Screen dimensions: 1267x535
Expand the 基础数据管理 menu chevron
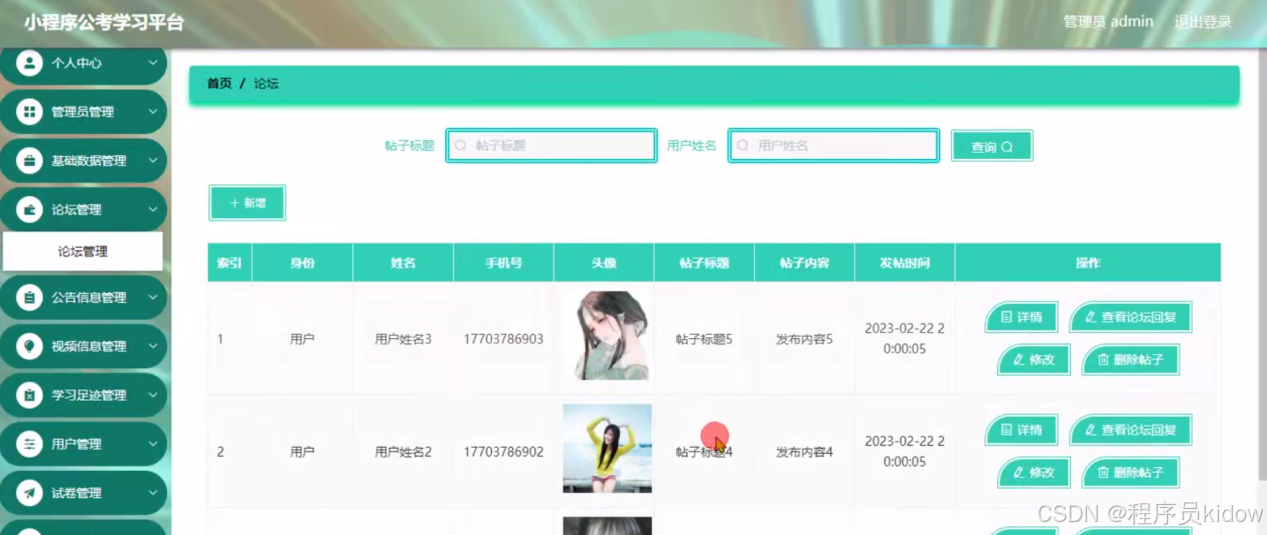(x=153, y=160)
